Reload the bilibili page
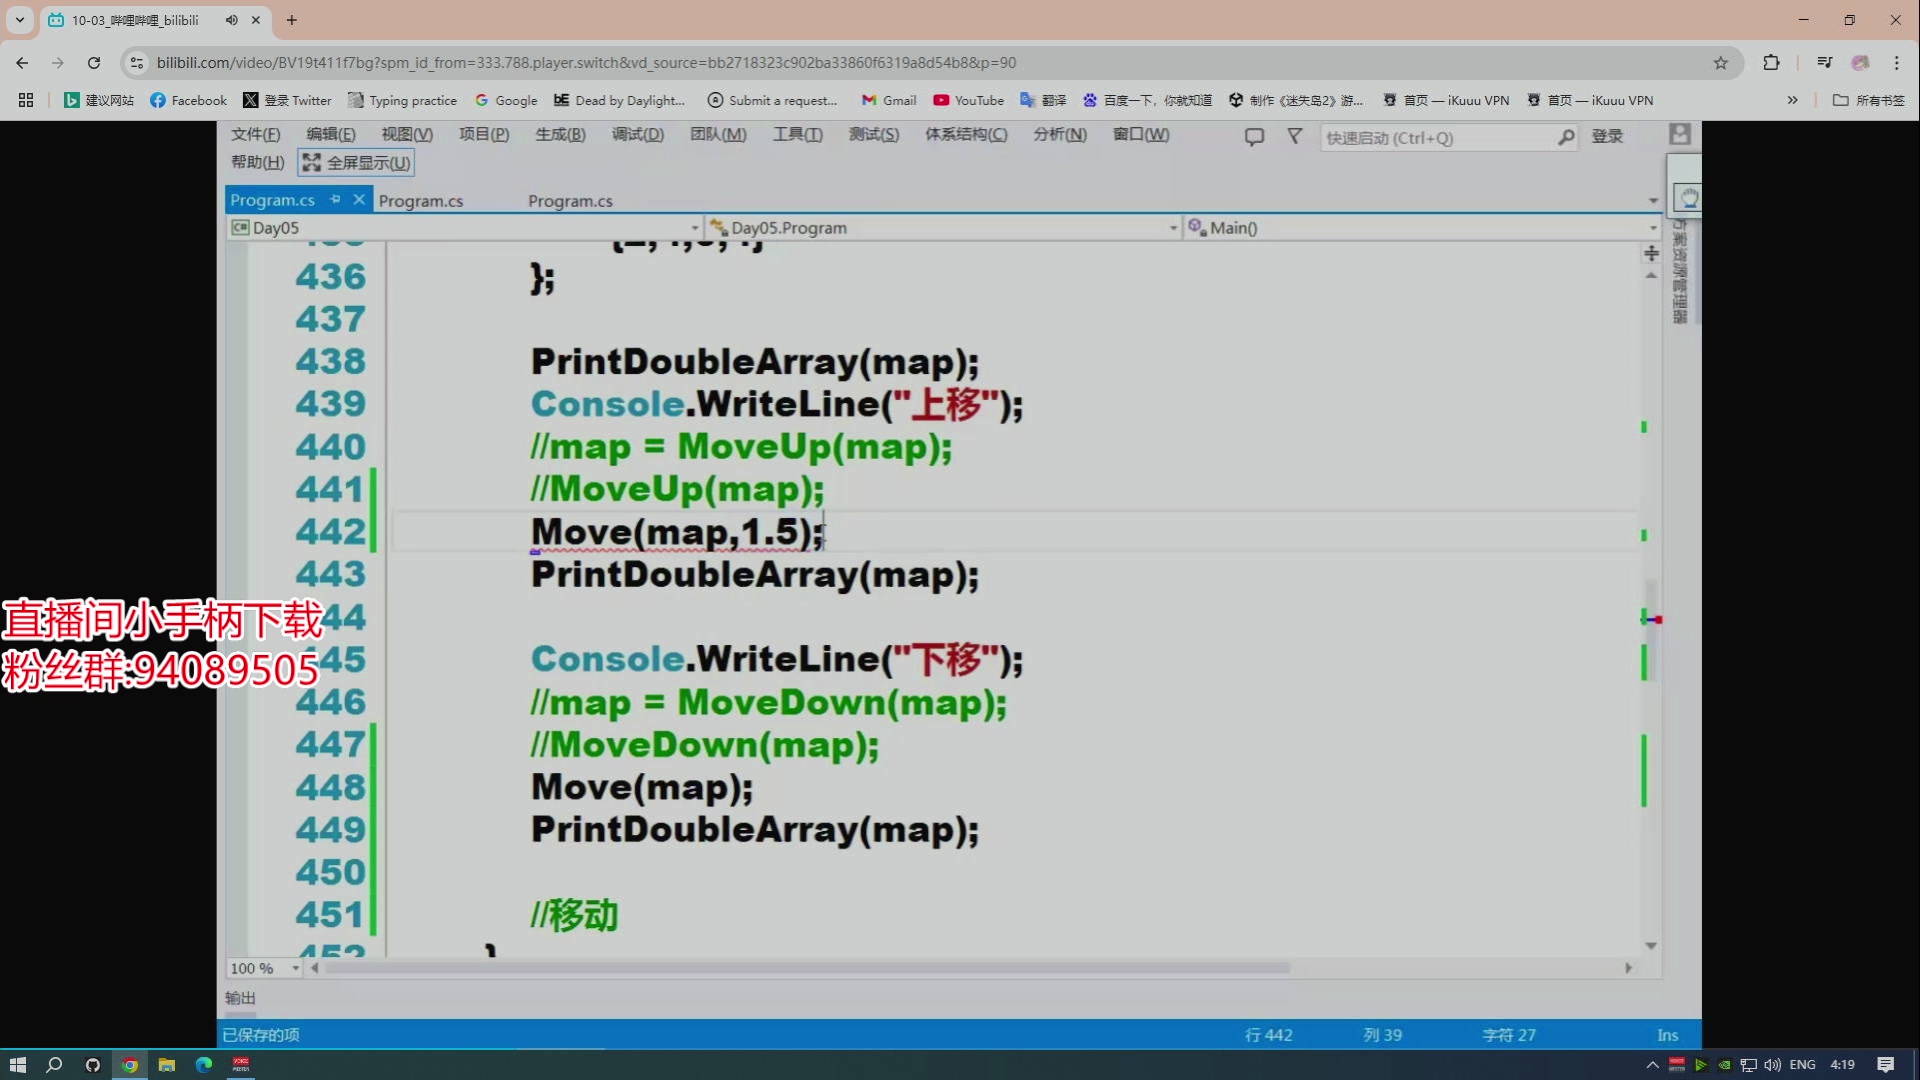The image size is (1920, 1080). click(x=94, y=62)
